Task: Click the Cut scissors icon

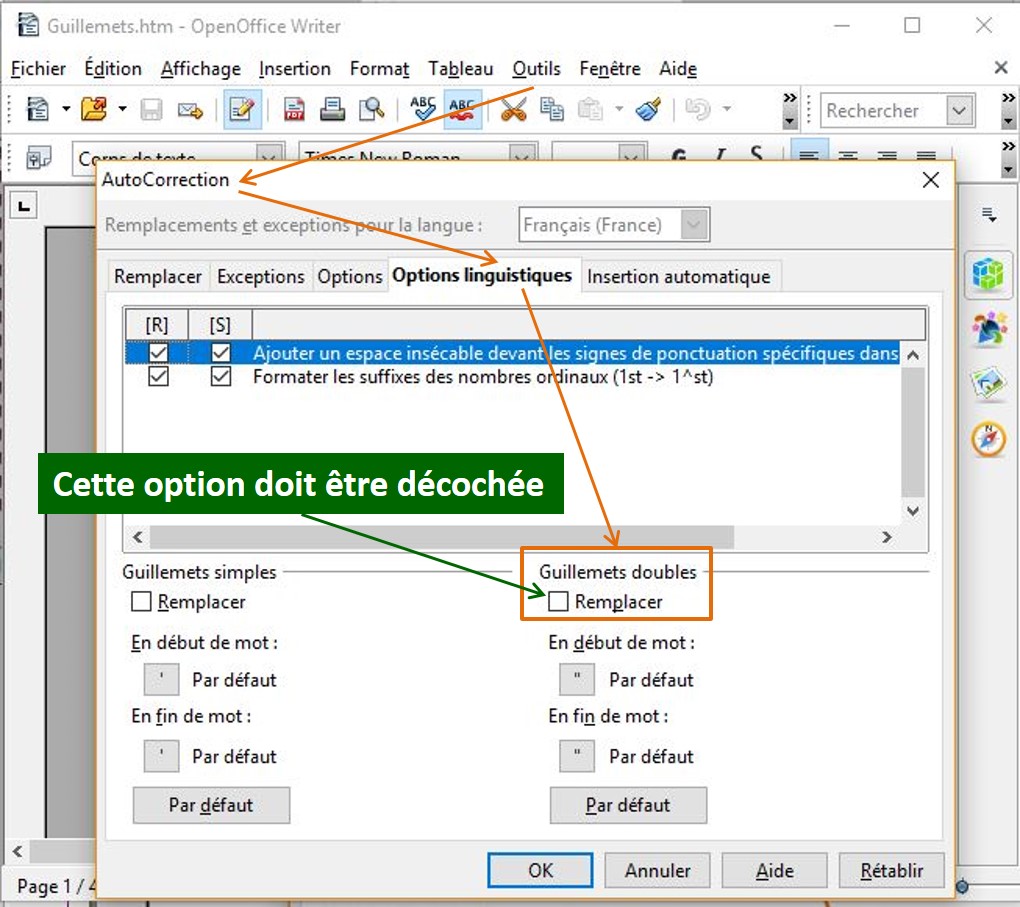Action: 513,110
